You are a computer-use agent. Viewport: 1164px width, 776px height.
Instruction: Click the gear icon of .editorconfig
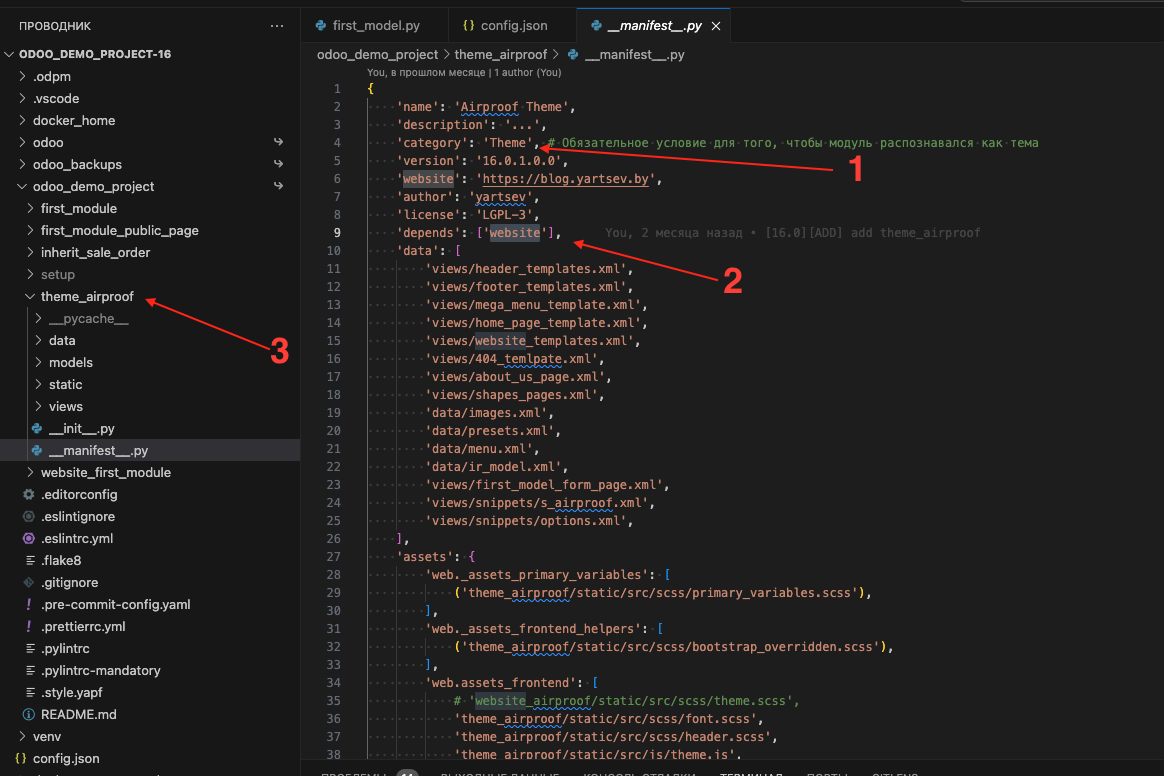29,495
